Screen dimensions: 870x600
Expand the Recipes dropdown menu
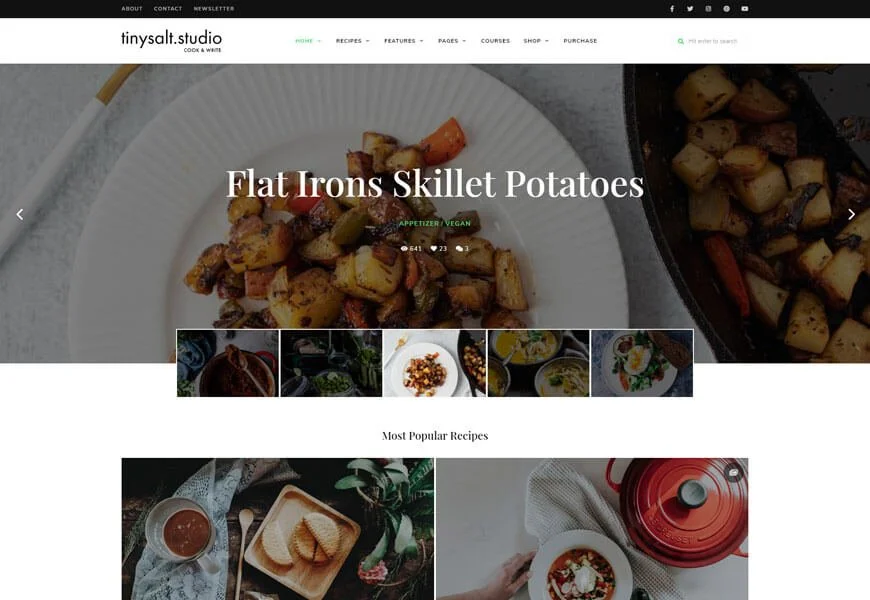click(x=352, y=41)
